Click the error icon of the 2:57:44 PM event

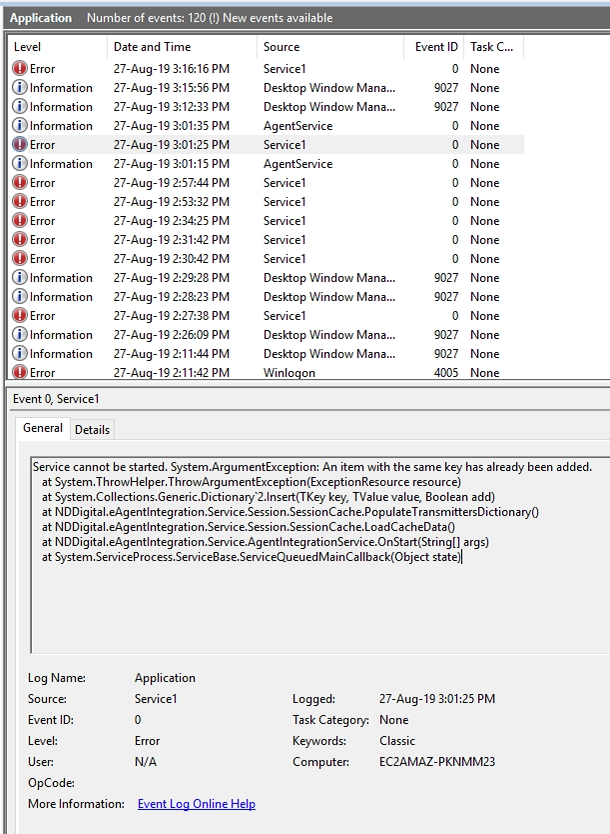(20, 183)
